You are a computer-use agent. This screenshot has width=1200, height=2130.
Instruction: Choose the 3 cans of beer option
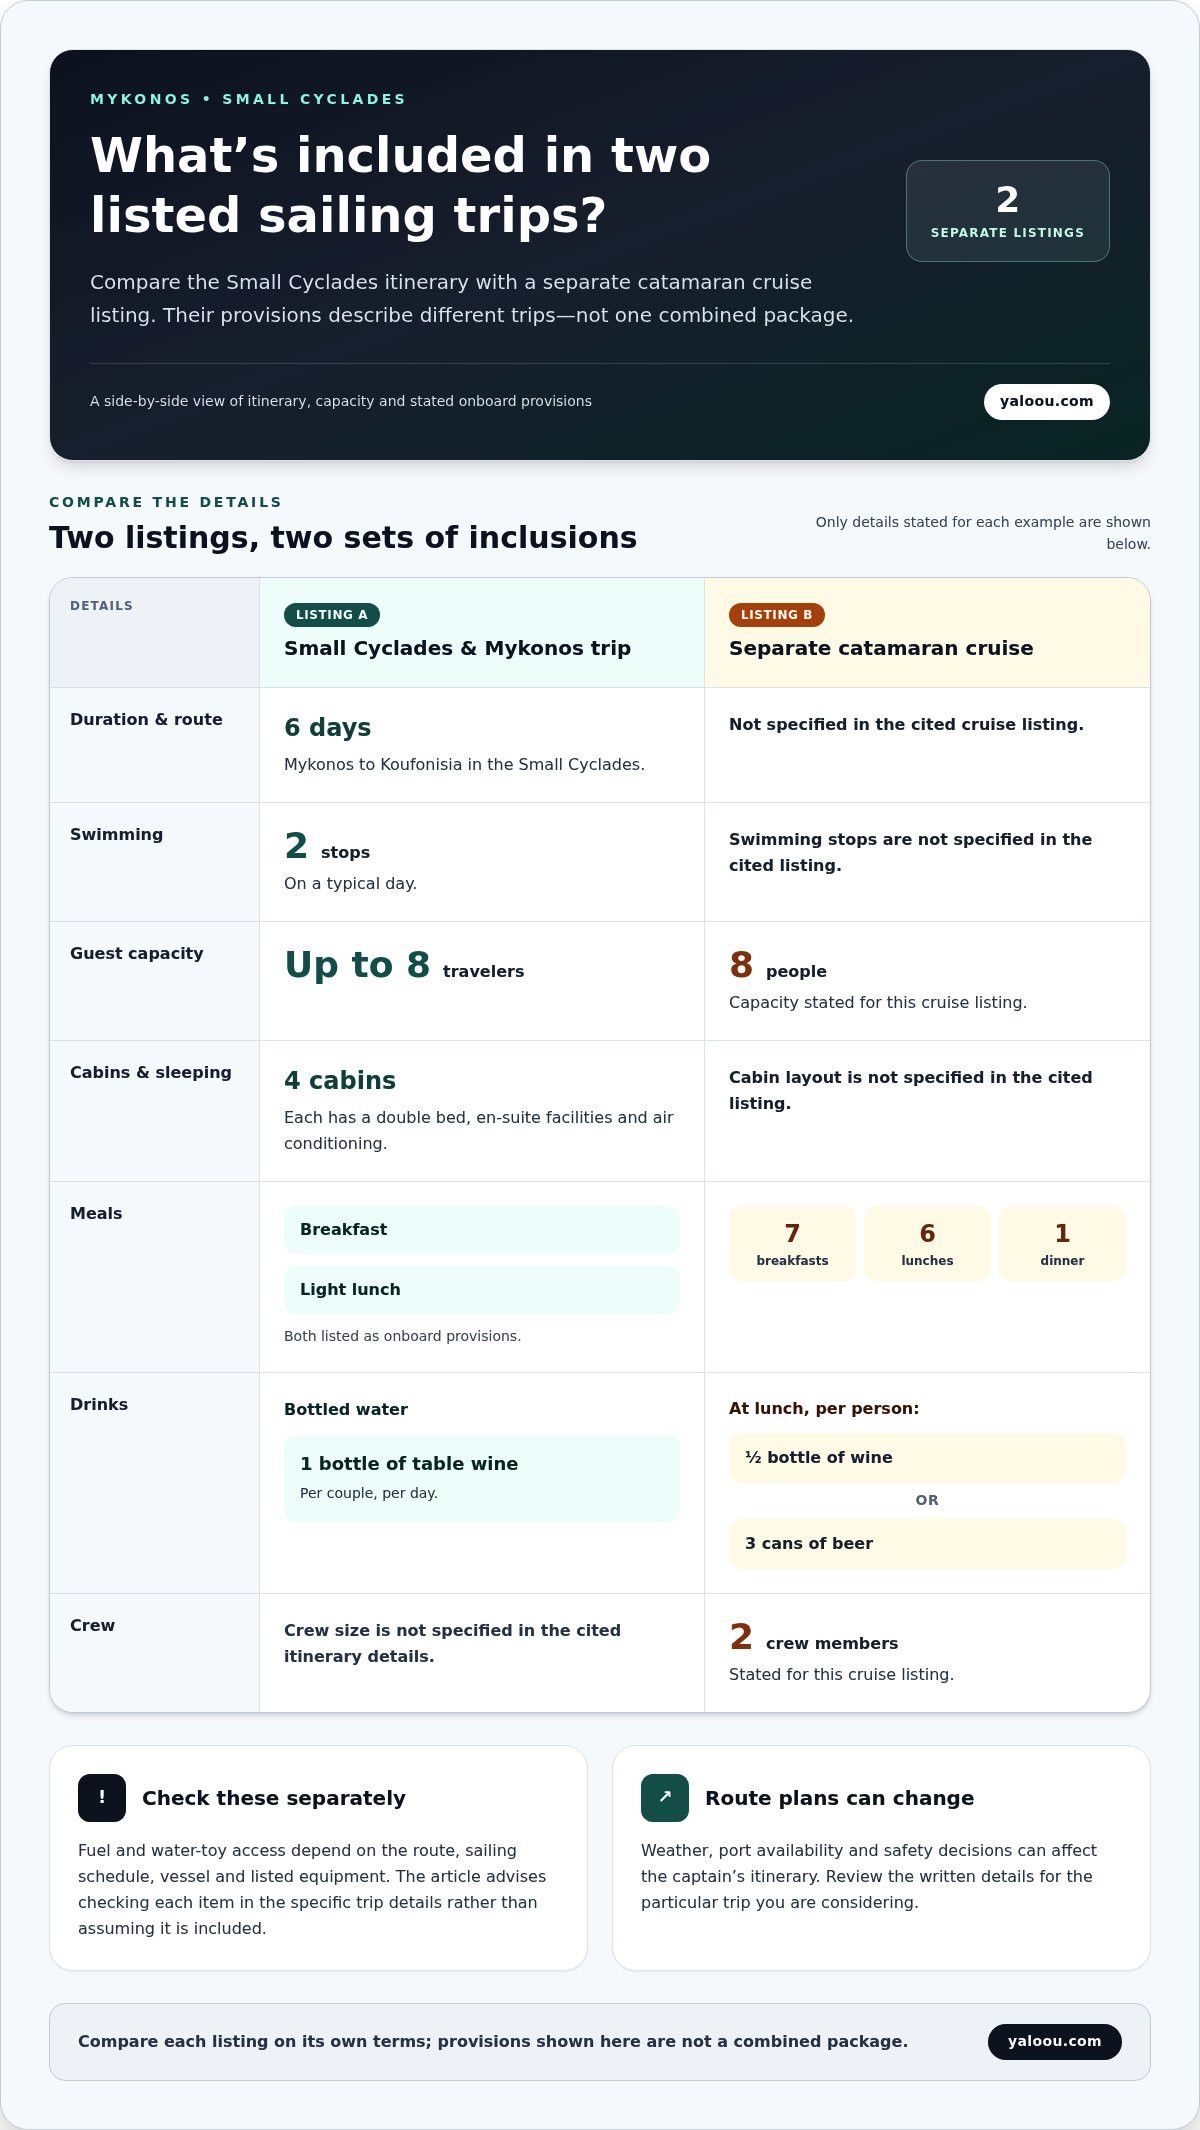coord(927,1544)
